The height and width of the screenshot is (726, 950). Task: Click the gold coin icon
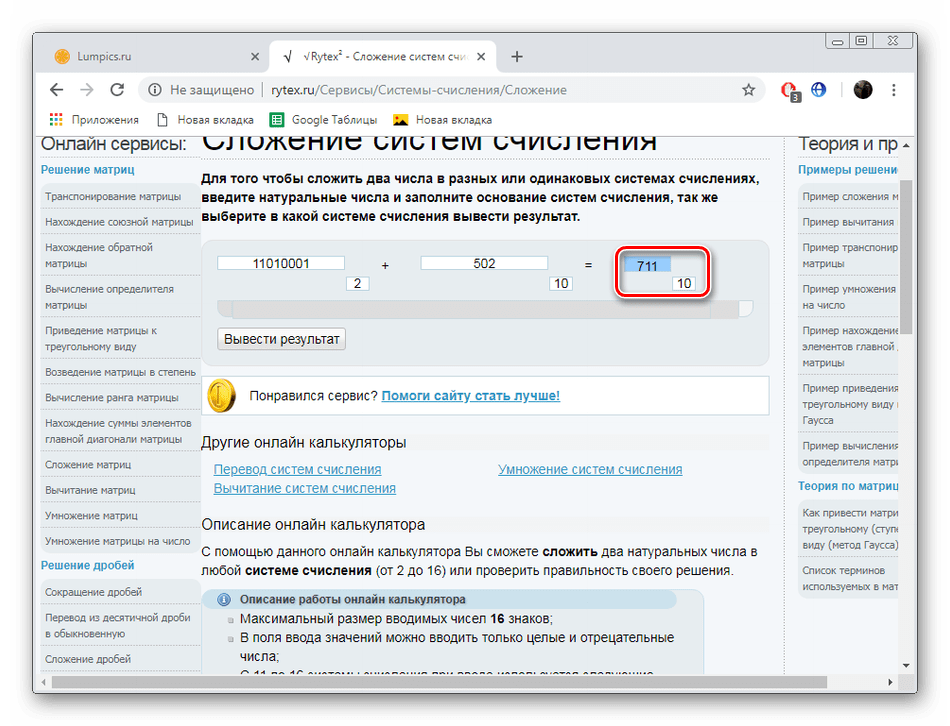tap(221, 396)
